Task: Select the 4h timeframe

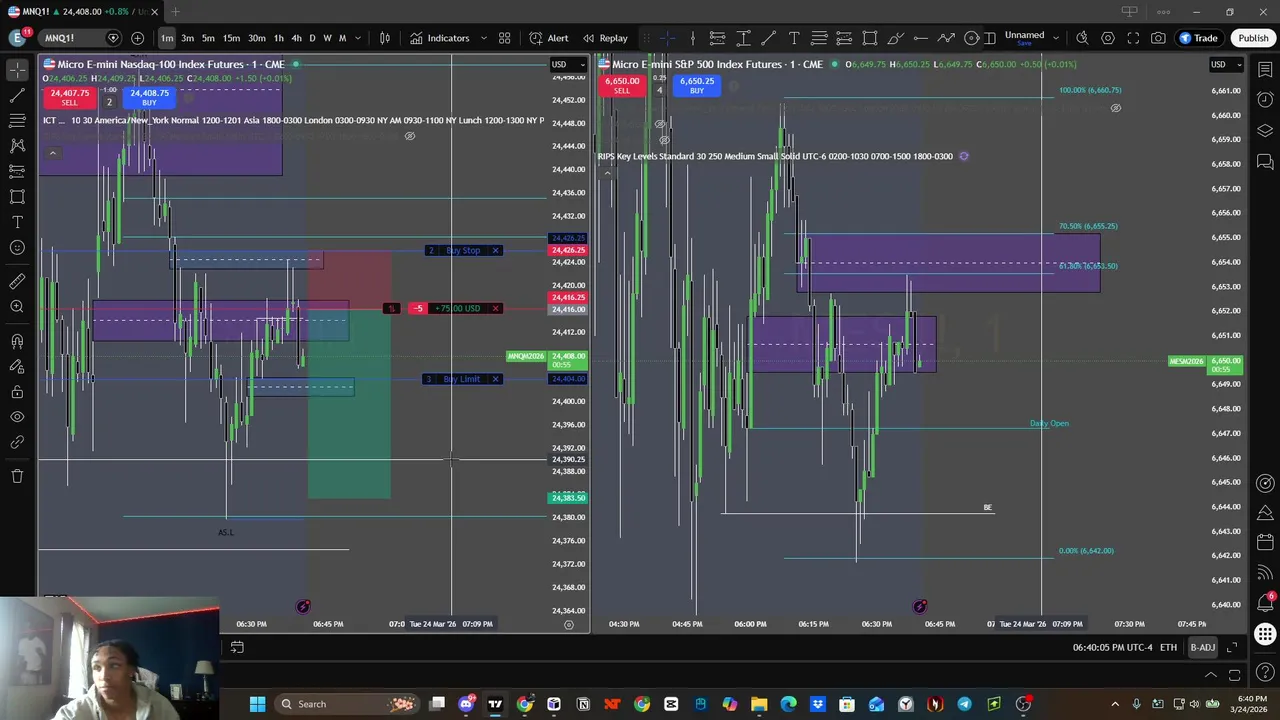Action: [296, 38]
